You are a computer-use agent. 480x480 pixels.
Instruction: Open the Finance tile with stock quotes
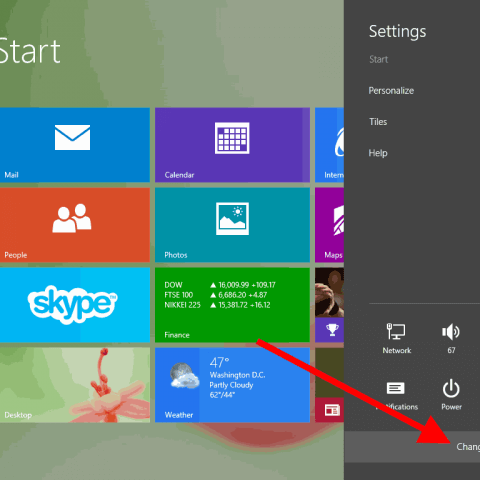pyautogui.click(x=232, y=305)
